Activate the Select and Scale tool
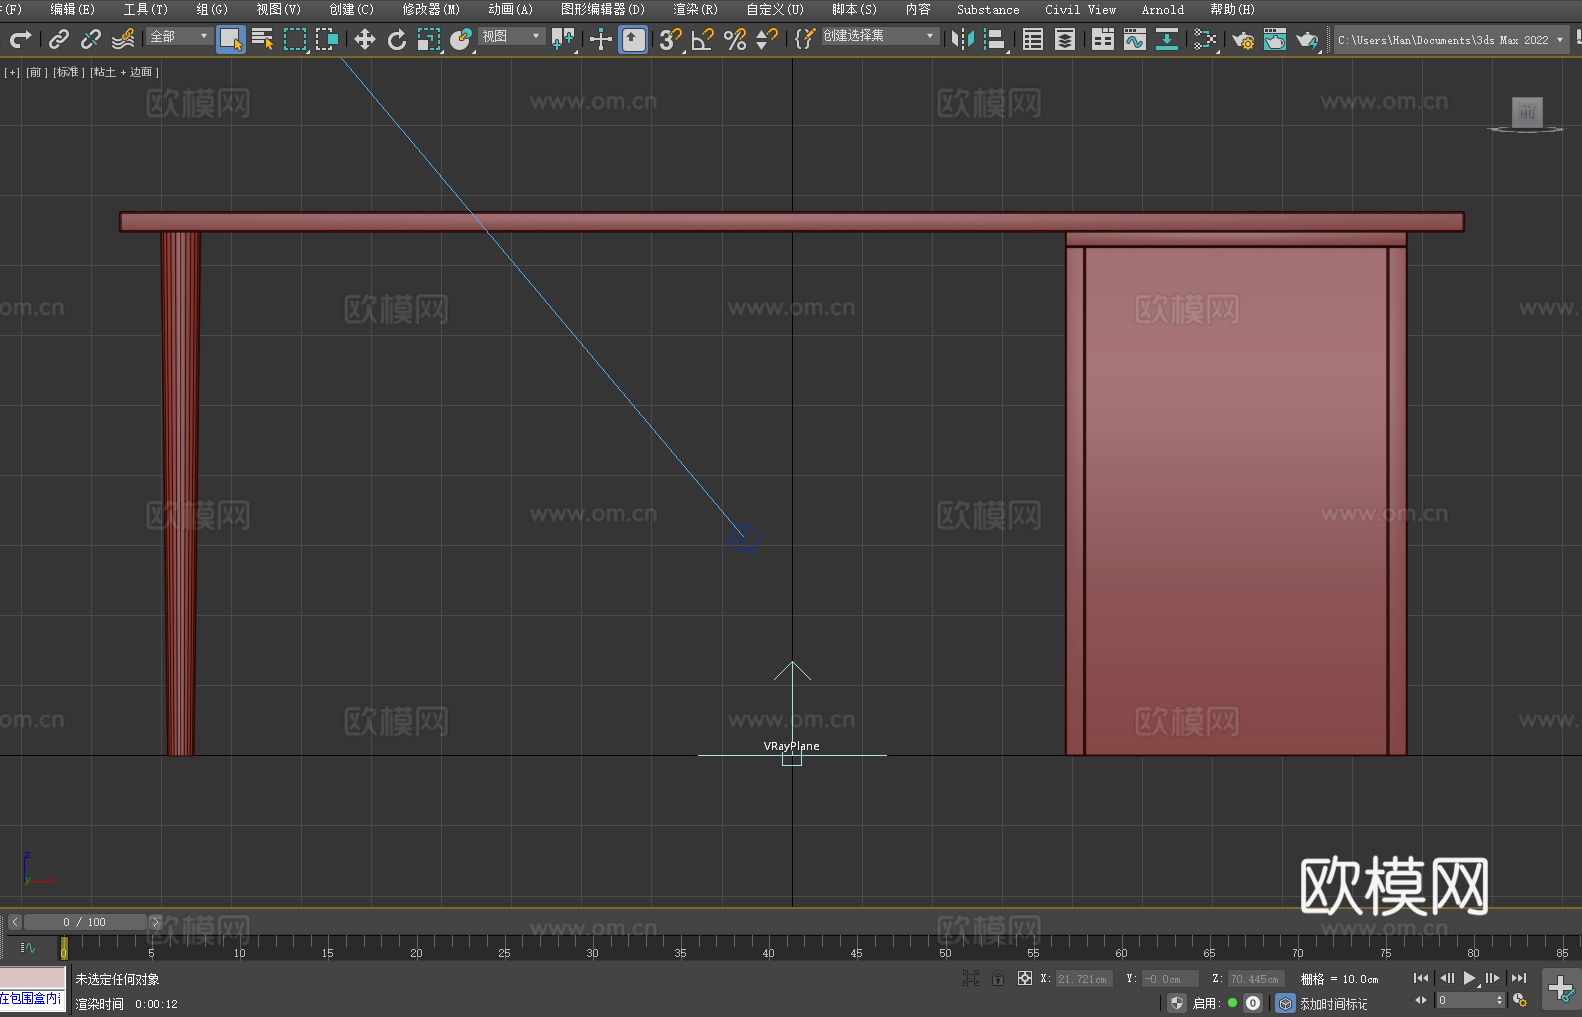This screenshot has width=1582, height=1017. pos(429,39)
